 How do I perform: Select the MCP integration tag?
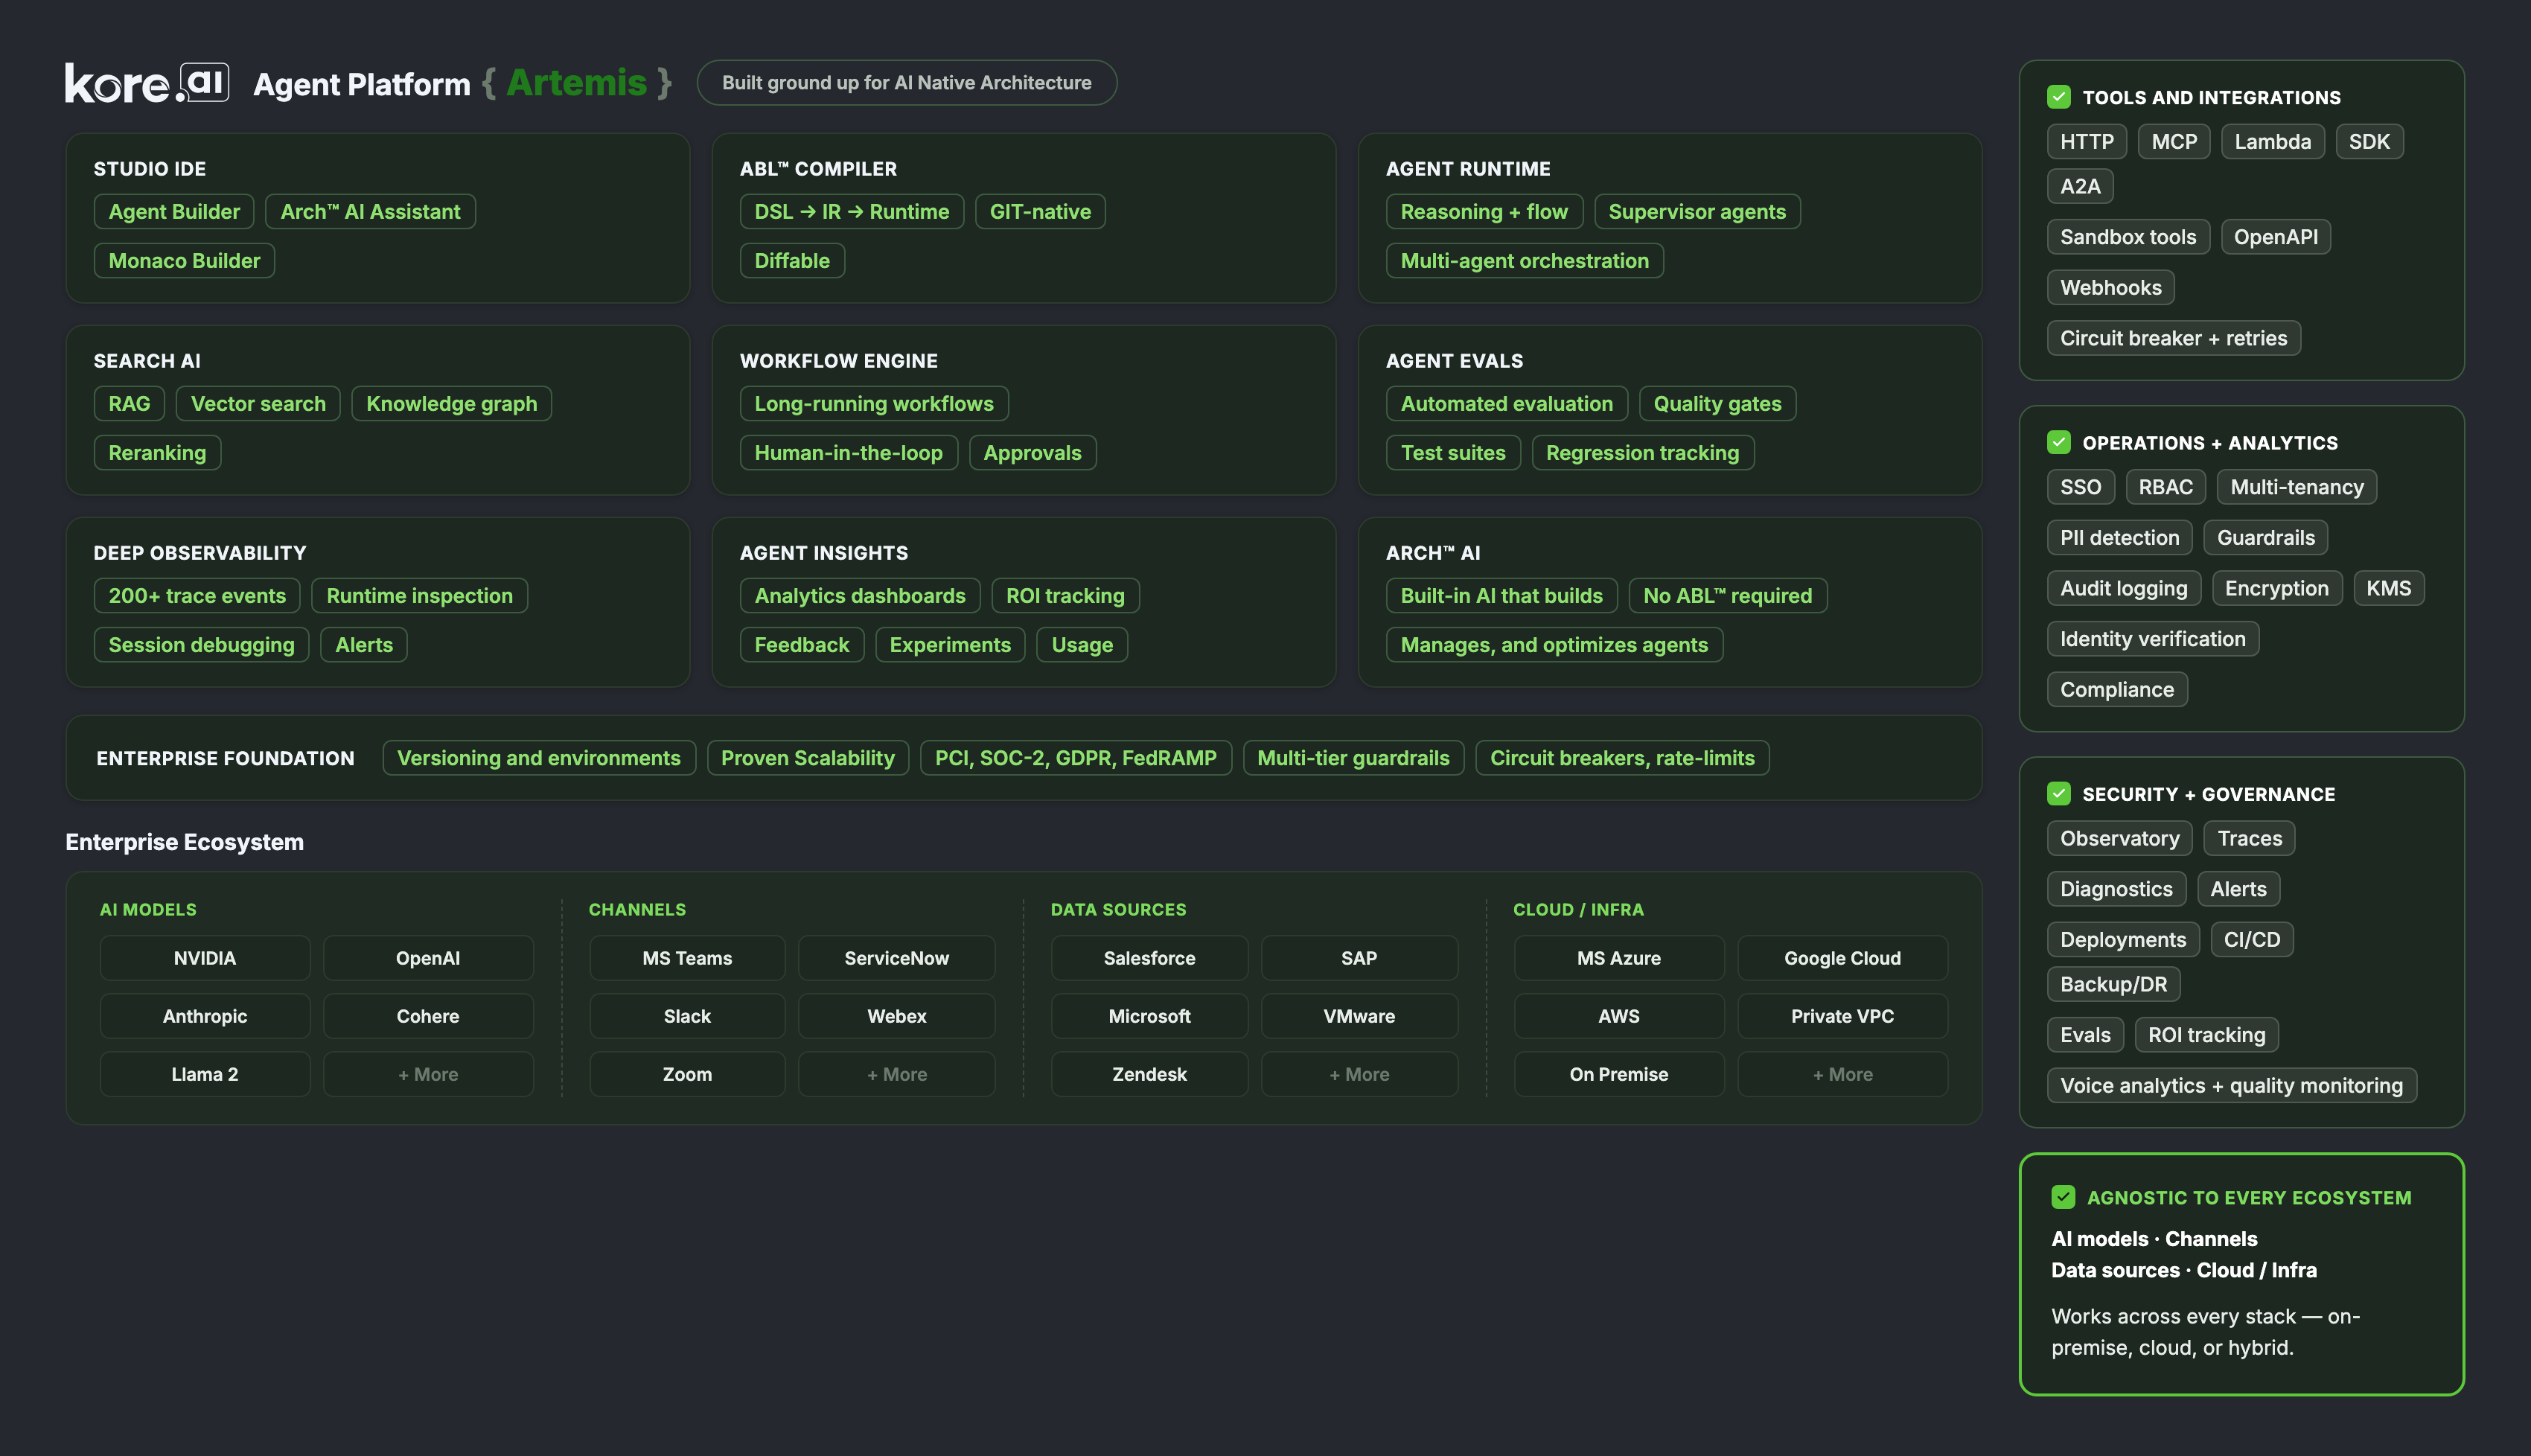[2174, 141]
